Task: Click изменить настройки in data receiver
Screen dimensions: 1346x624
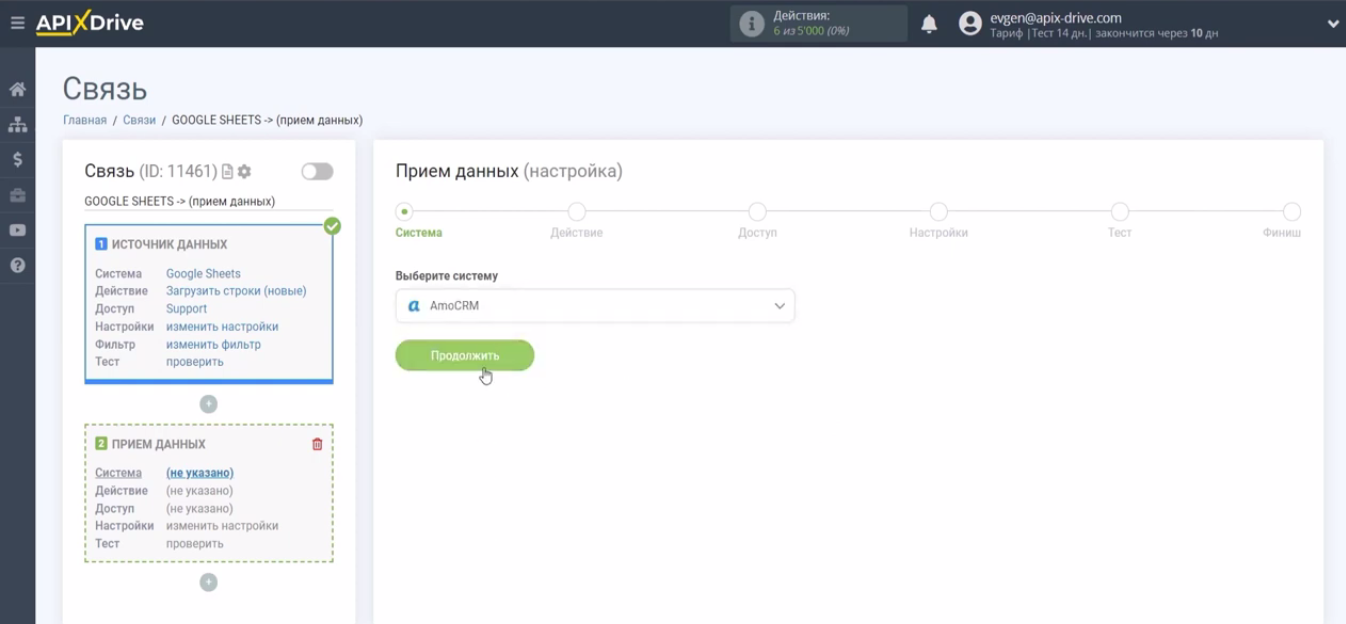Action: pos(222,526)
